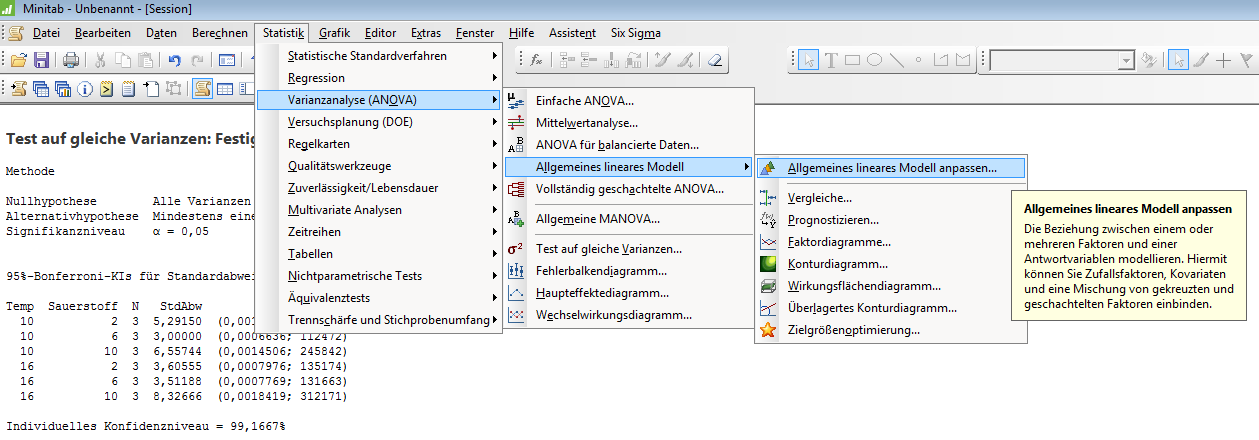This screenshot has height=440, width=1259.
Task: Choose ANOVA für balancierte Daten...
Action: (x=628, y=145)
